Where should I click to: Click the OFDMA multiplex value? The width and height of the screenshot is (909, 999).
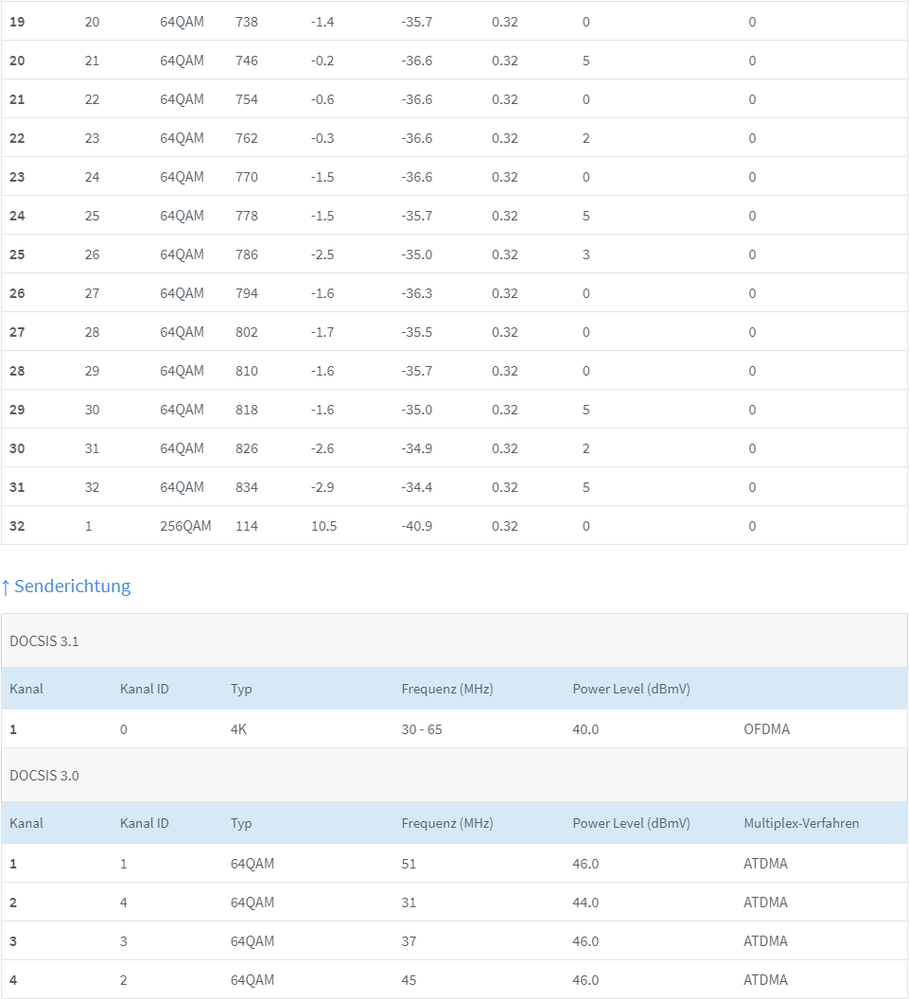click(766, 729)
